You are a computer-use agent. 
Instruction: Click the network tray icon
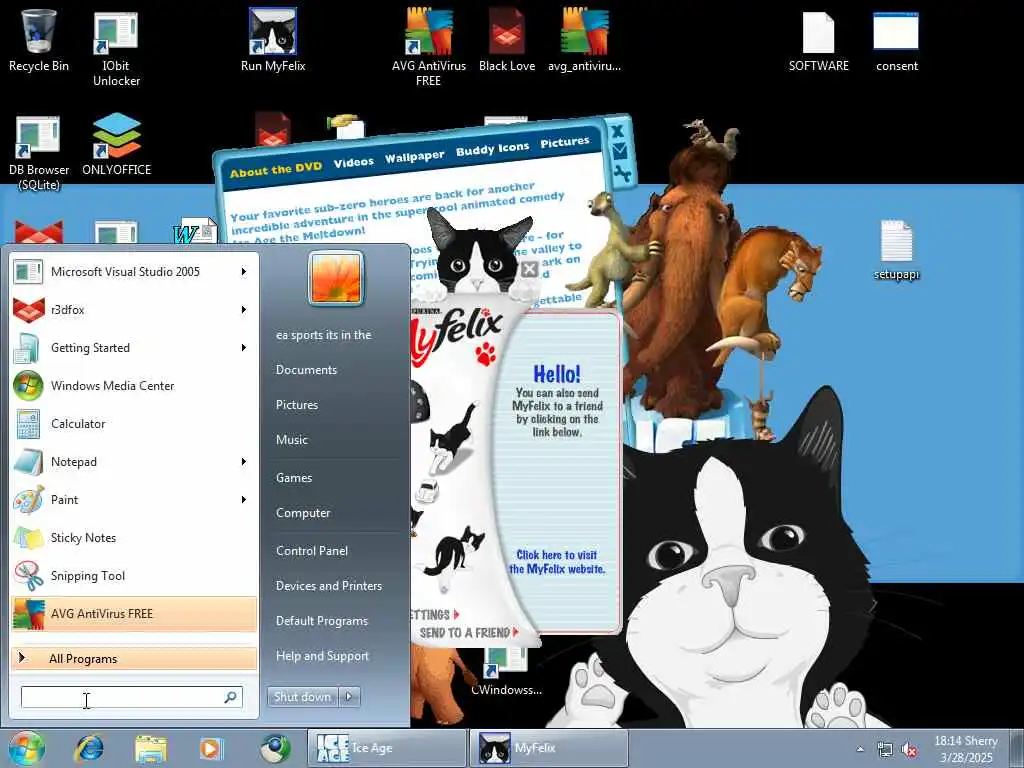[x=885, y=750]
